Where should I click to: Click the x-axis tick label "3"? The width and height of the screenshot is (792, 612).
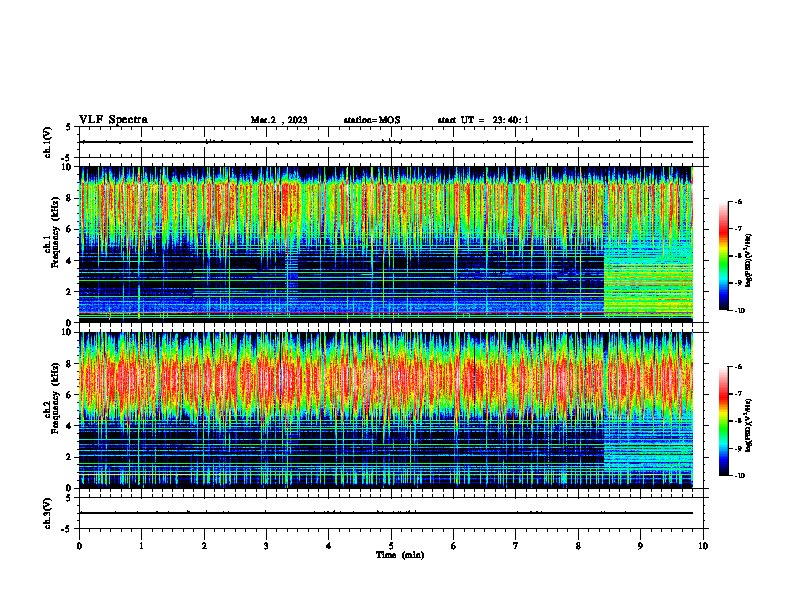point(266,546)
